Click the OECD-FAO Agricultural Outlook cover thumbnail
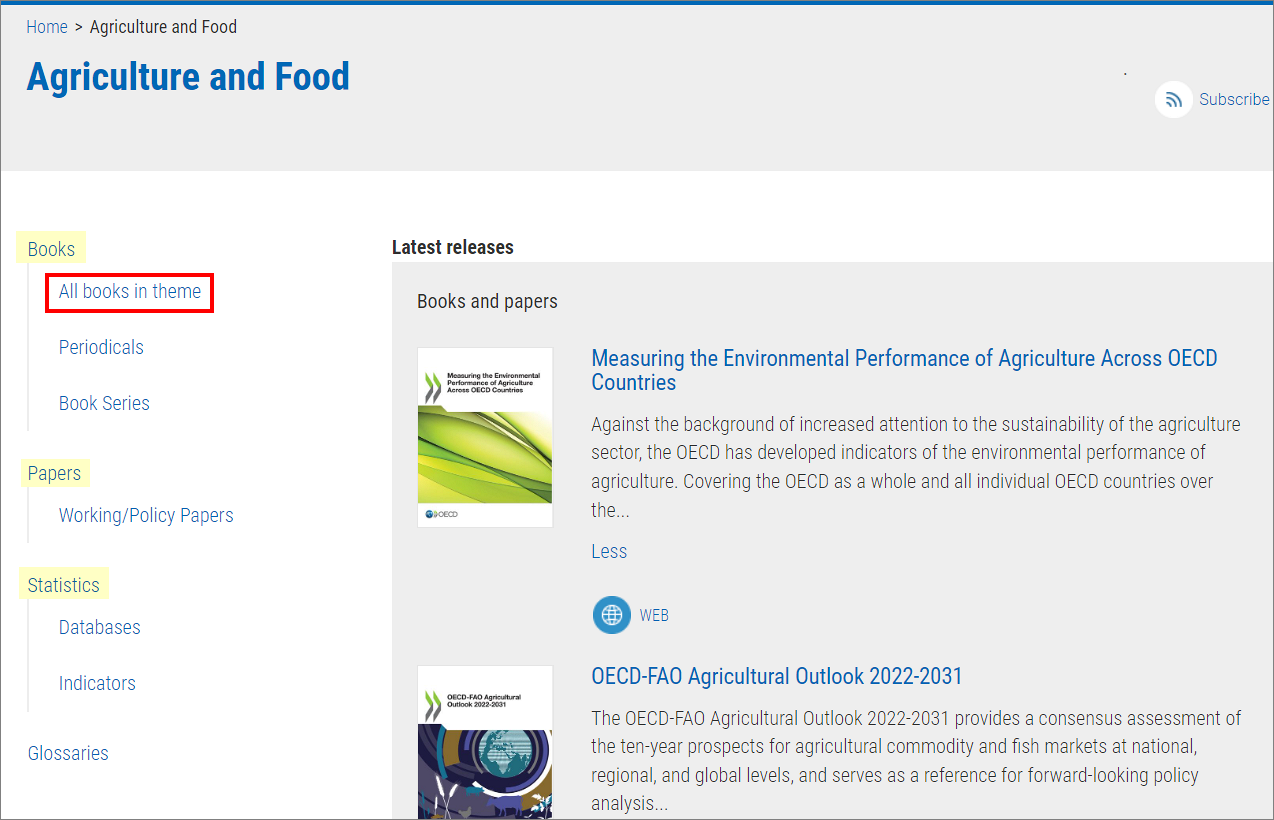Image resolution: width=1274 pixels, height=820 pixels. coord(485,742)
